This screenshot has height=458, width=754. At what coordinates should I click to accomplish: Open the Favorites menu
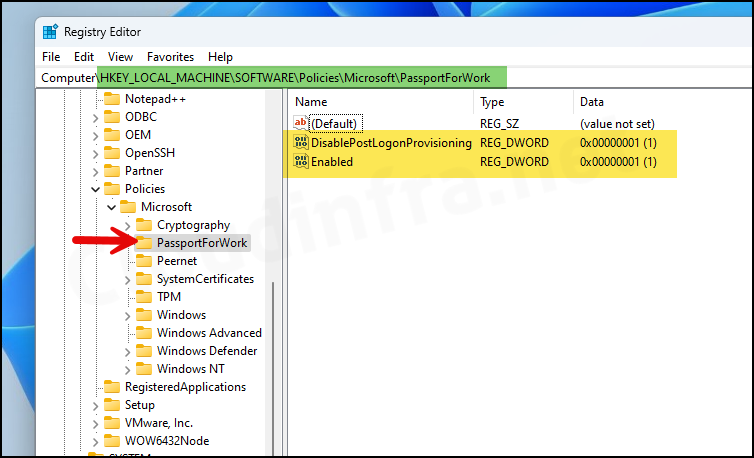pos(170,57)
